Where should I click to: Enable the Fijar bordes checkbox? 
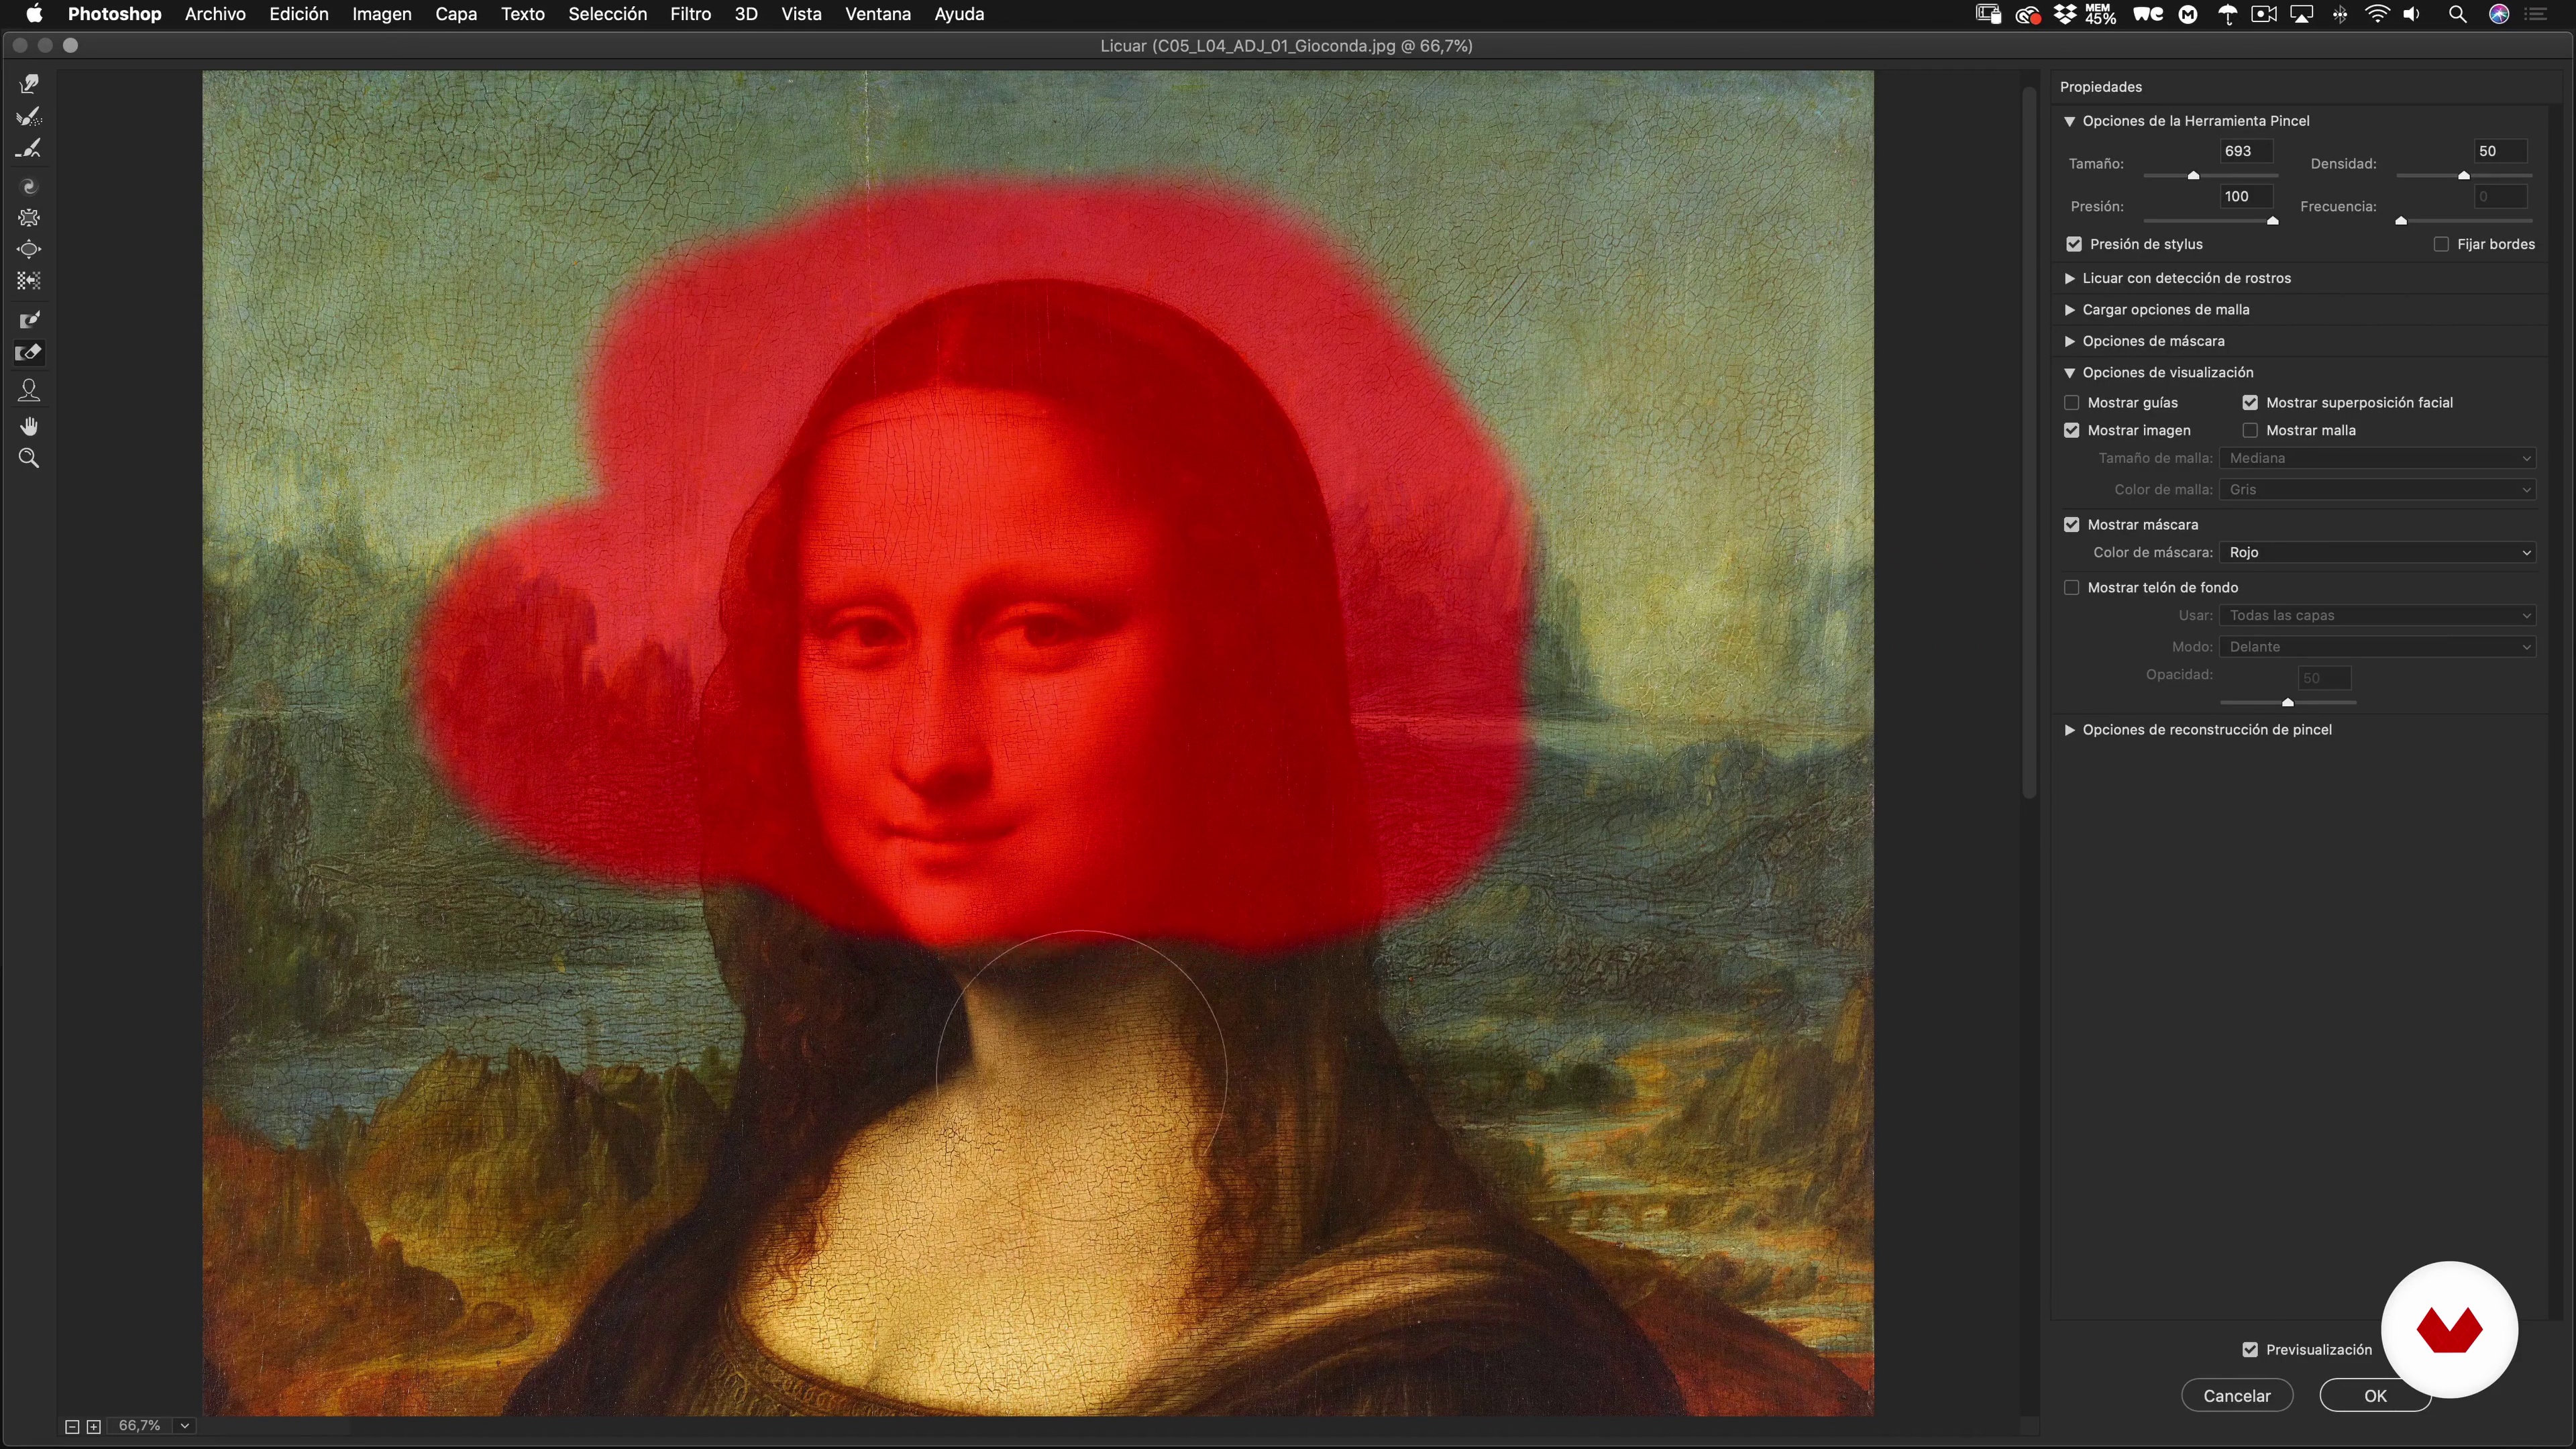(2441, 244)
